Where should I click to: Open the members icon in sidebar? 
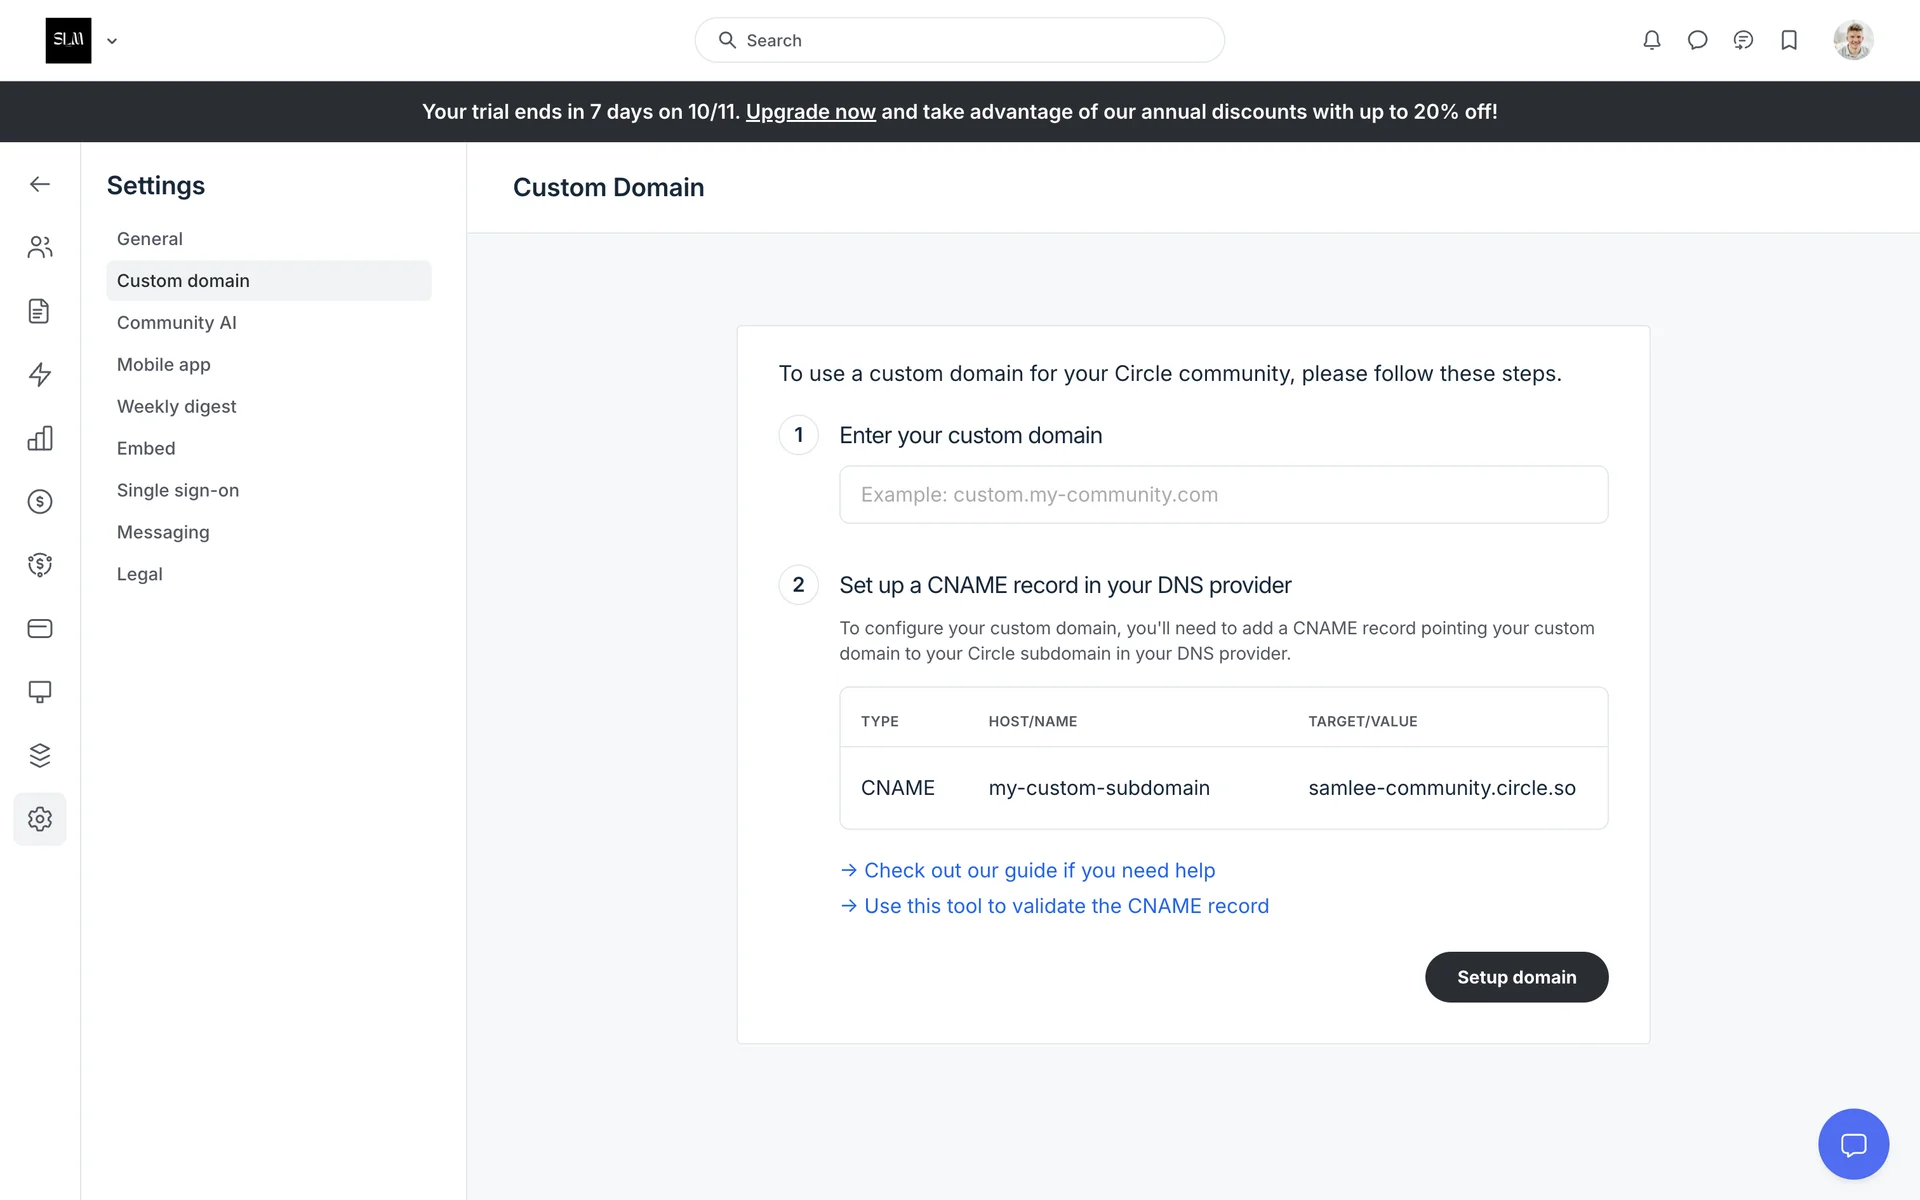coord(40,247)
